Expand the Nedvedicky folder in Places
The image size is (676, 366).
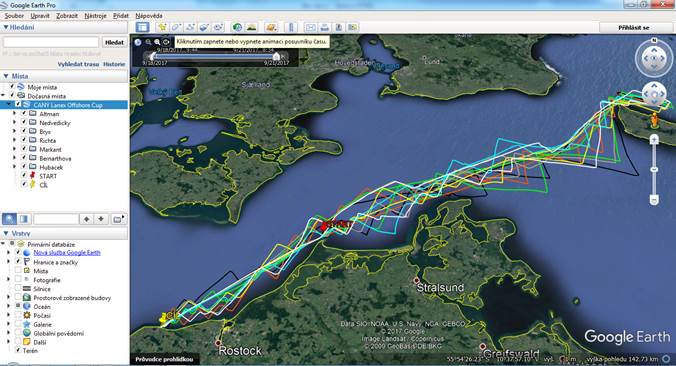(x=14, y=122)
